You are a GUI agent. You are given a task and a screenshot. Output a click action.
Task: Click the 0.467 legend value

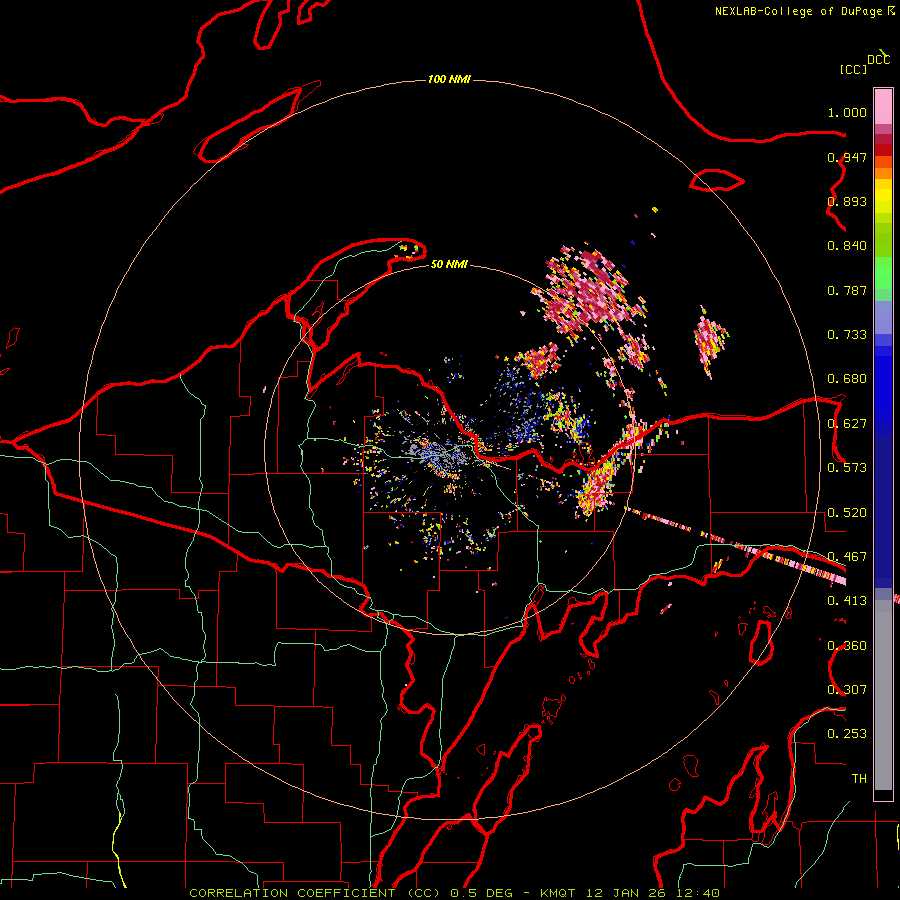coord(847,557)
